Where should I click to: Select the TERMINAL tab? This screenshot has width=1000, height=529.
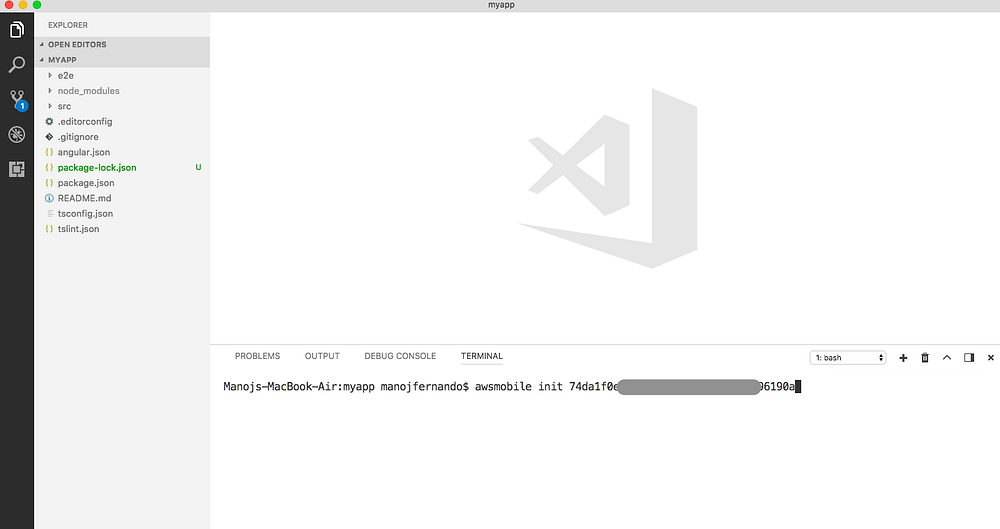tap(482, 356)
